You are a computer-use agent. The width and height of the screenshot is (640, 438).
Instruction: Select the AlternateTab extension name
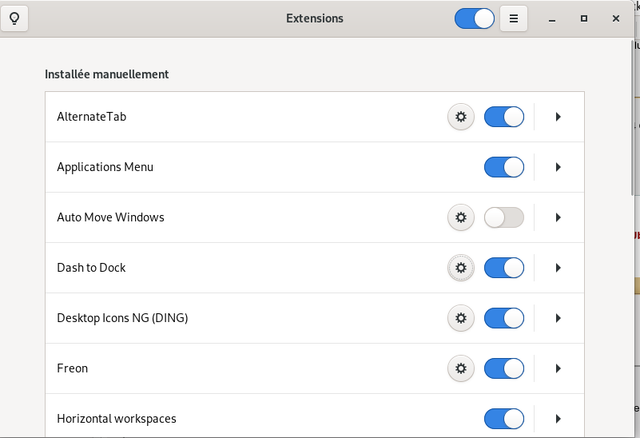91,117
